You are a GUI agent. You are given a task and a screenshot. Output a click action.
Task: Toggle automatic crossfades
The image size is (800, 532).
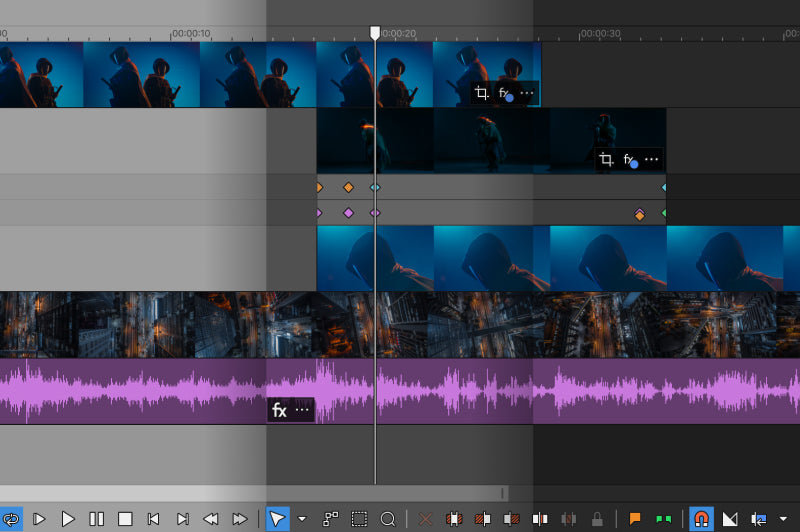point(729,519)
